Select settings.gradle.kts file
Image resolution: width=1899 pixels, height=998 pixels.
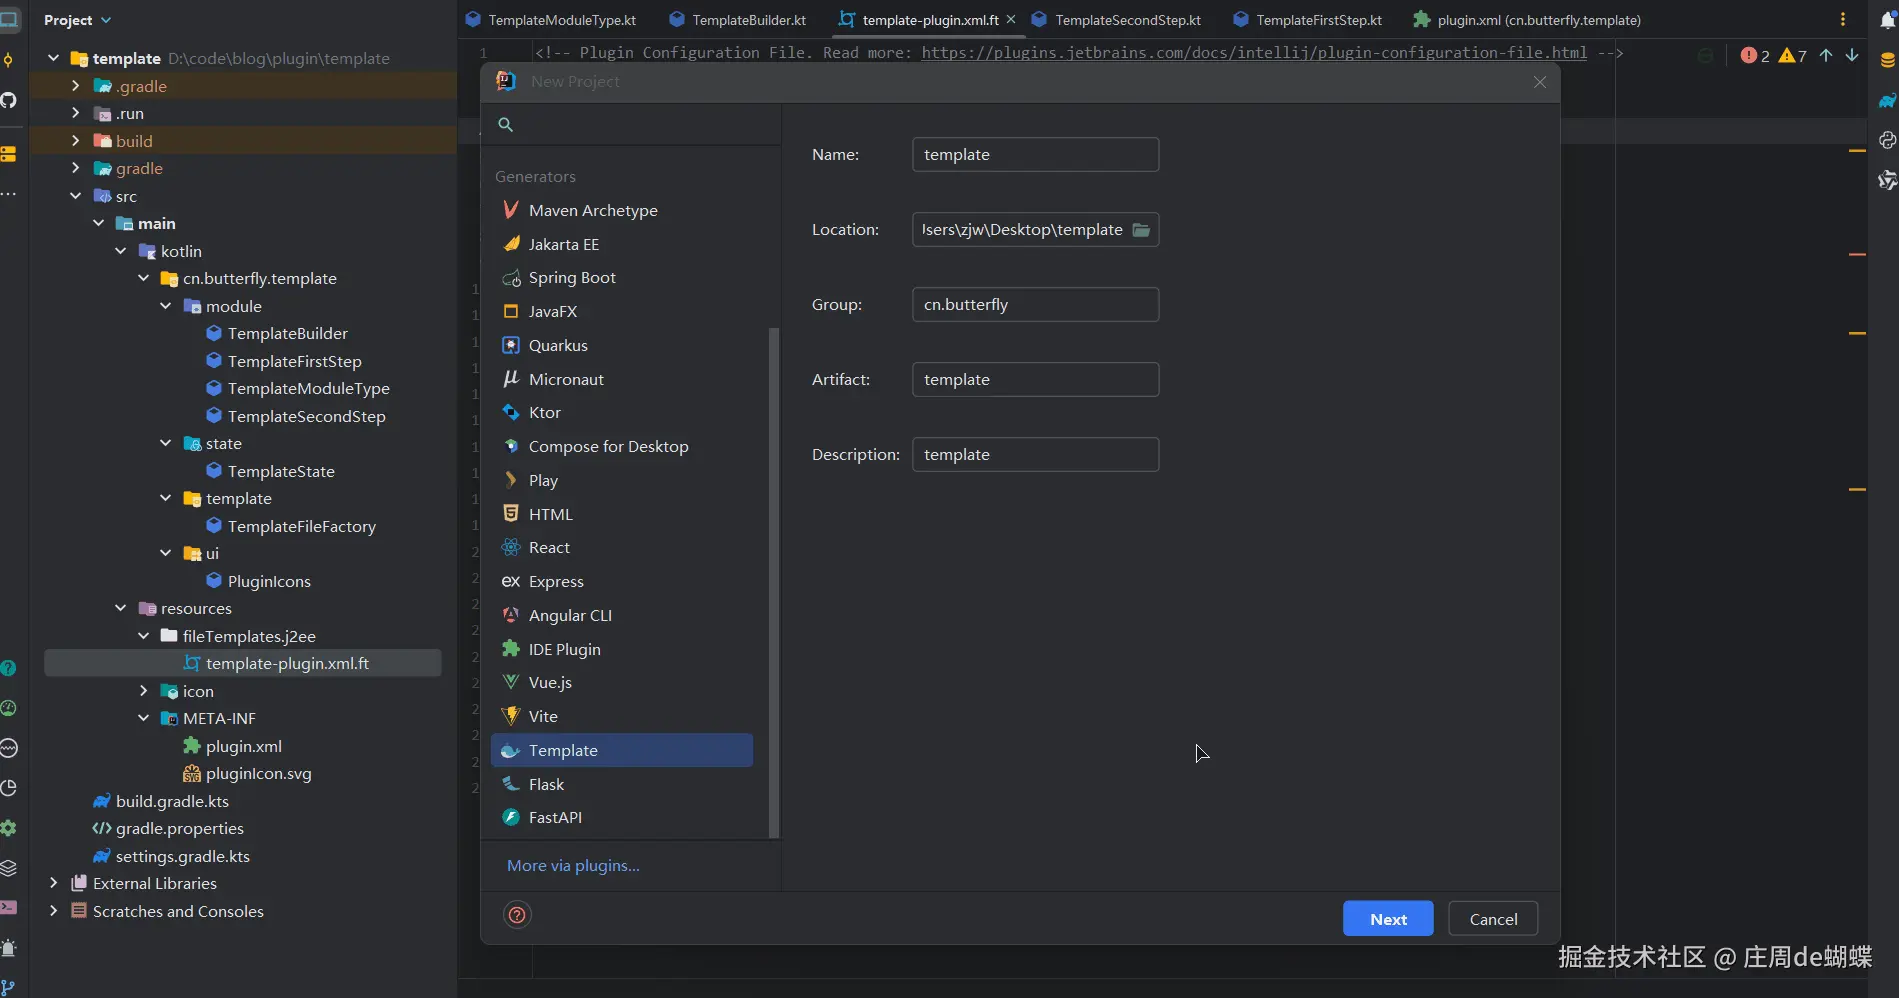coord(182,856)
